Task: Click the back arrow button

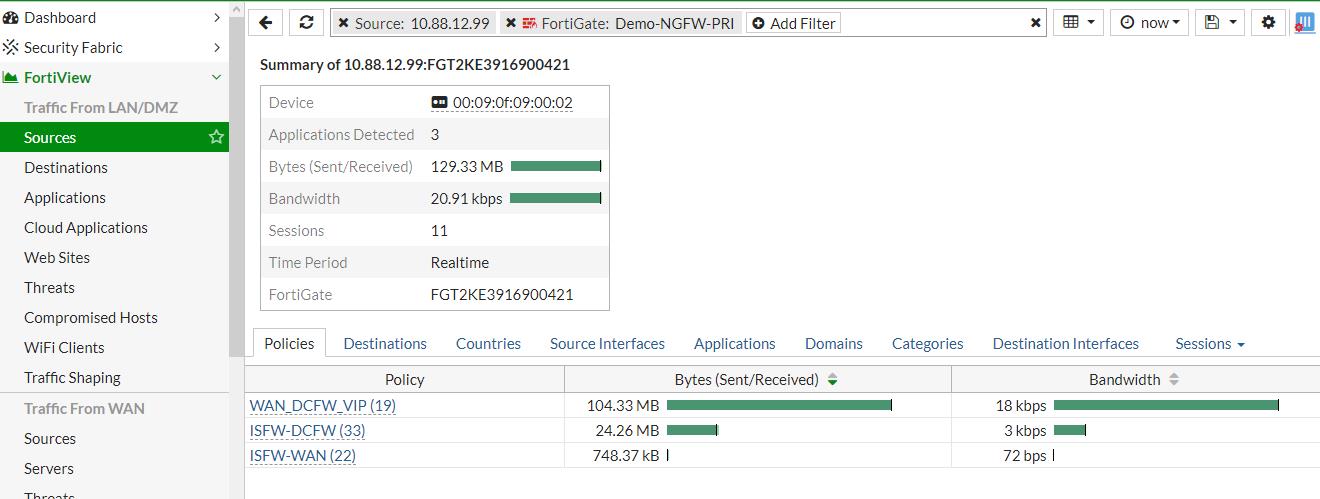Action: click(266, 22)
